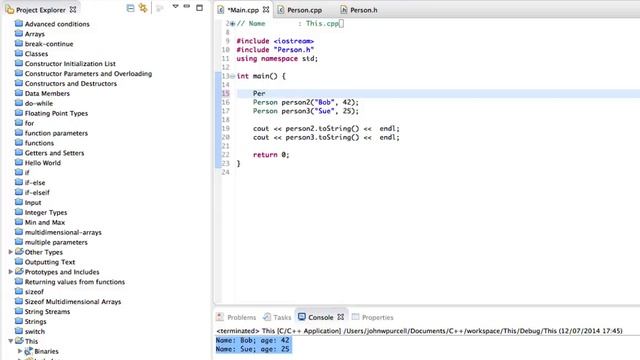Expand the Other Types project
This screenshot has height=360, width=640.
pos(11,252)
